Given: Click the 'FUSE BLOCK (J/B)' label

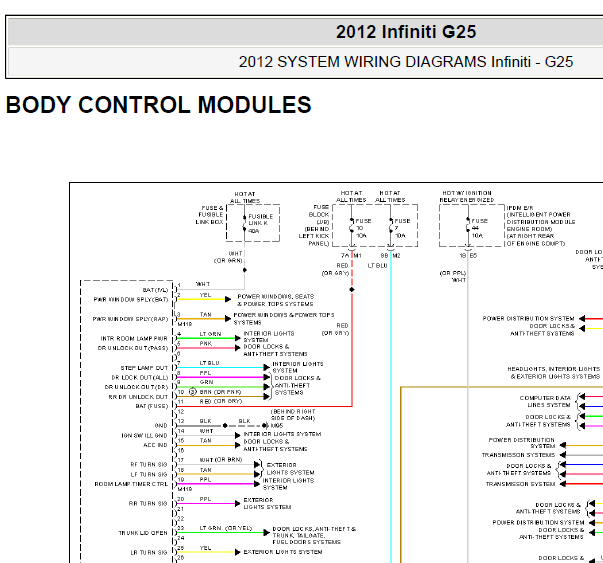Looking at the screenshot, I should (x=321, y=215).
